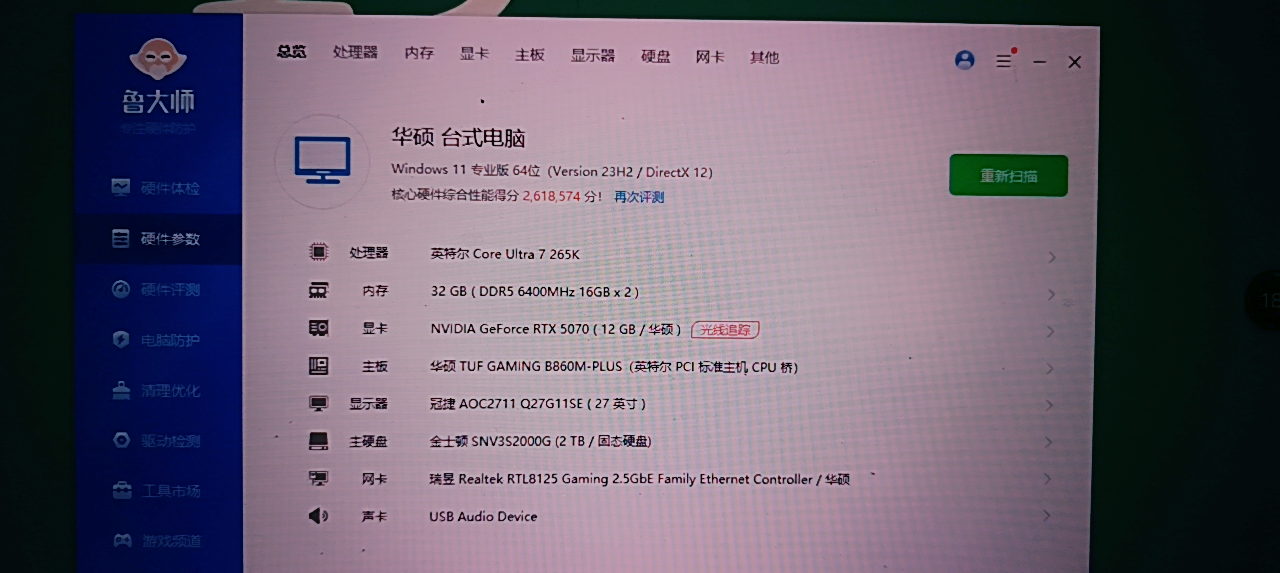Switch to the 处理器 tab
Image resolution: width=1280 pixels, height=573 pixels.
click(355, 52)
